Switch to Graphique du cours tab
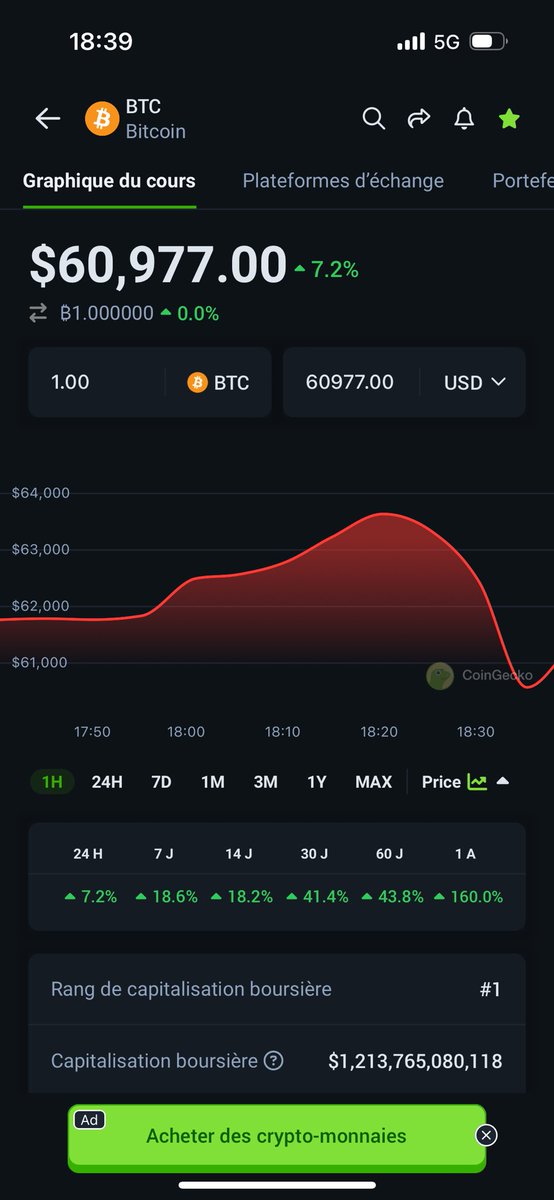Screen dimensions: 554x1200 click(x=109, y=181)
